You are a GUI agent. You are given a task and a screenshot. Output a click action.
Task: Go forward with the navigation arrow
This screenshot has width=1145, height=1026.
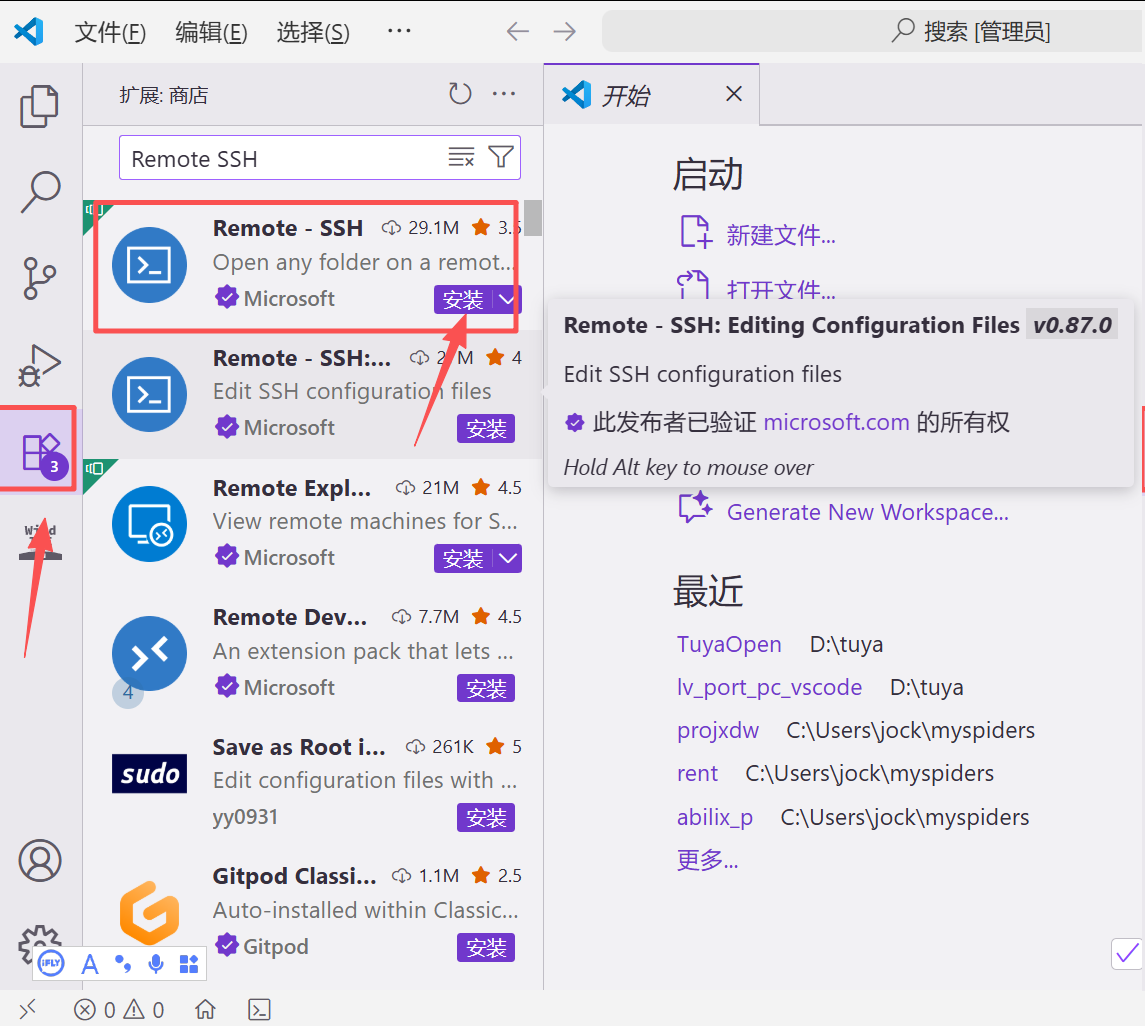point(564,31)
